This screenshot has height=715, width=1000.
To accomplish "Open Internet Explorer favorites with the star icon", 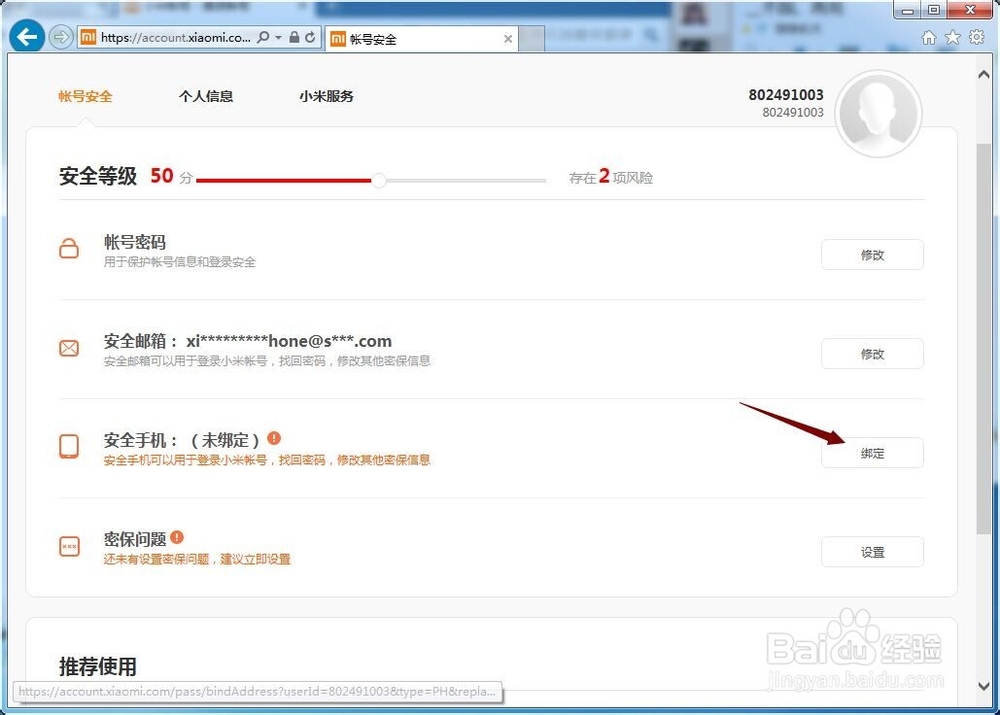I will 952,37.
